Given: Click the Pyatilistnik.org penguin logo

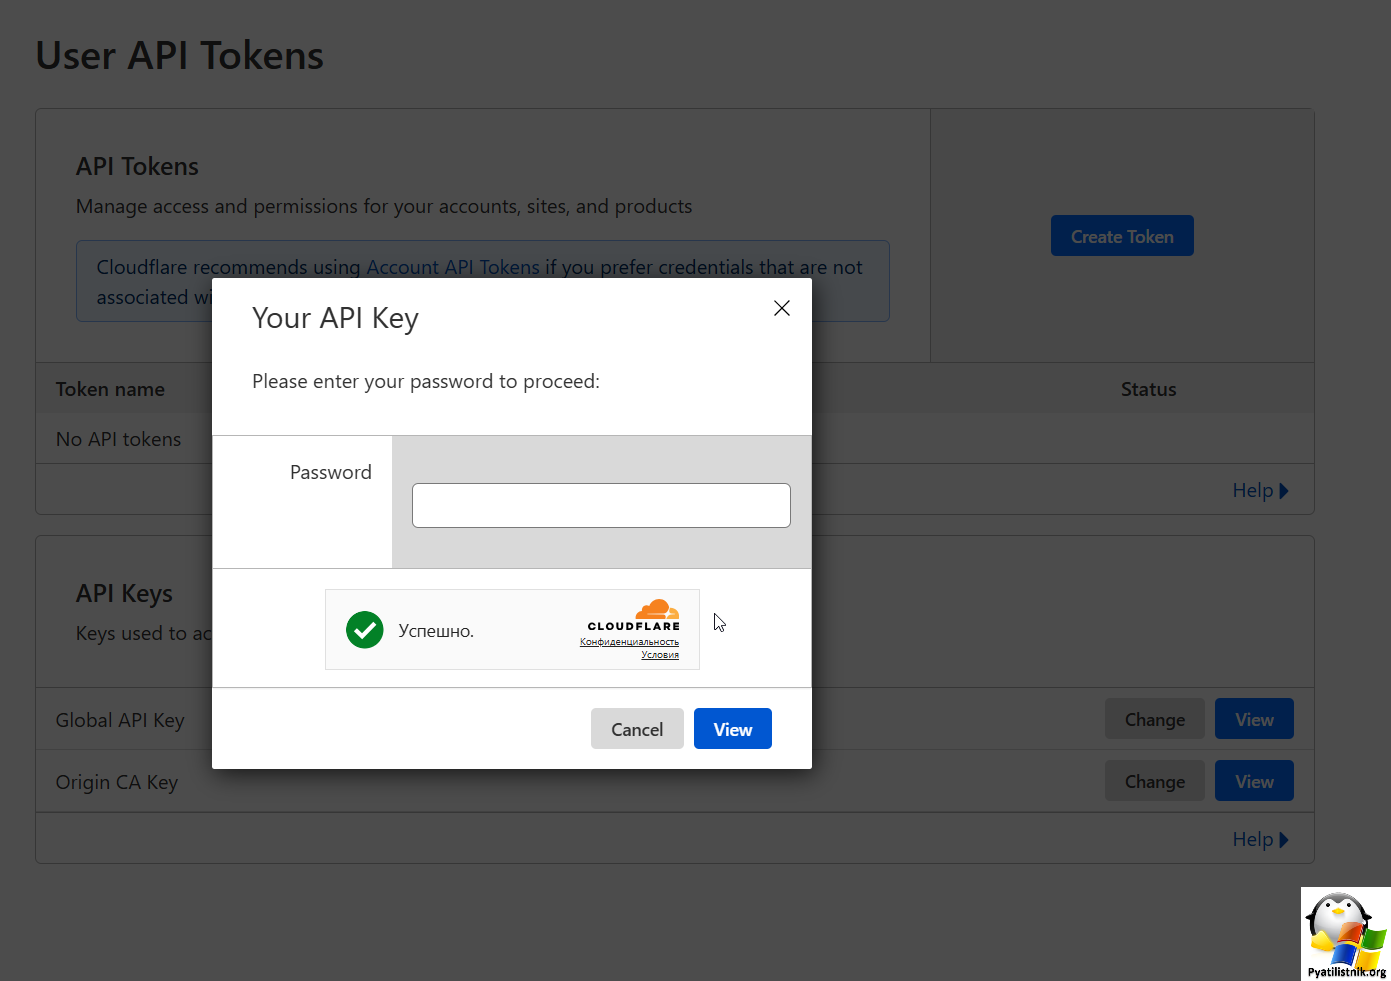Looking at the screenshot, I should (x=1346, y=934).
